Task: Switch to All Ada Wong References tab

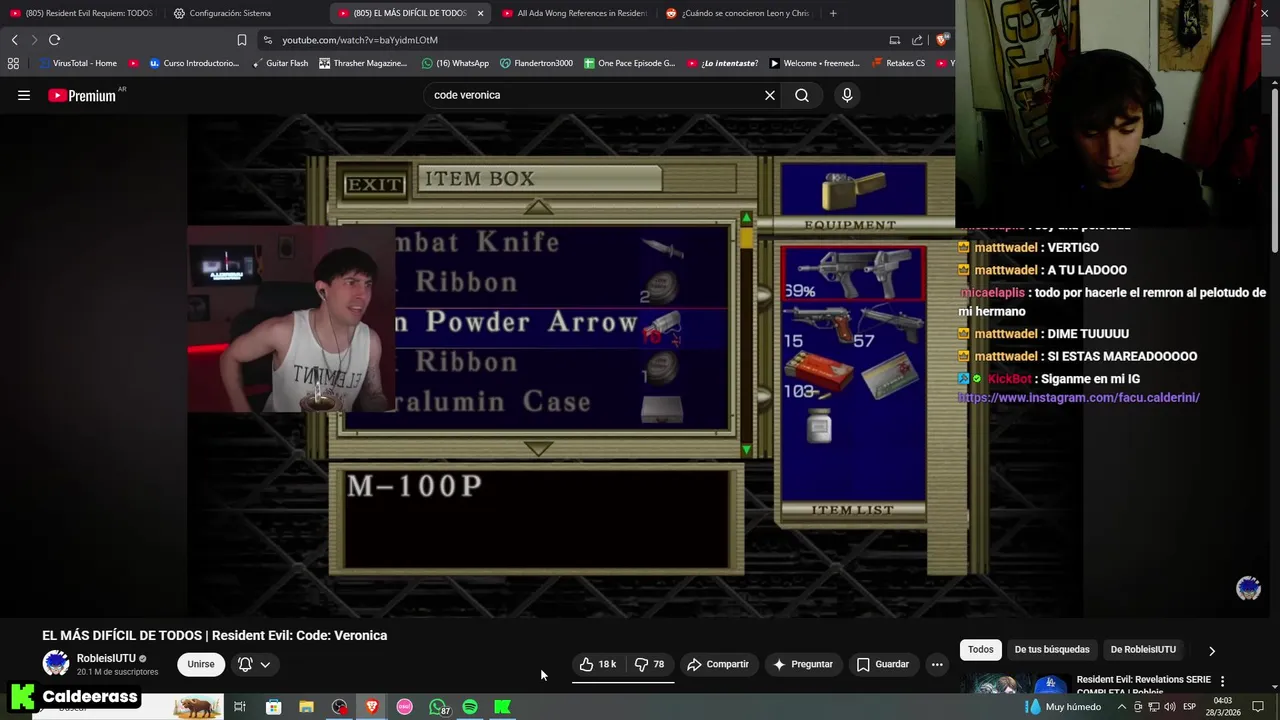Action: (x=573, y=13)
